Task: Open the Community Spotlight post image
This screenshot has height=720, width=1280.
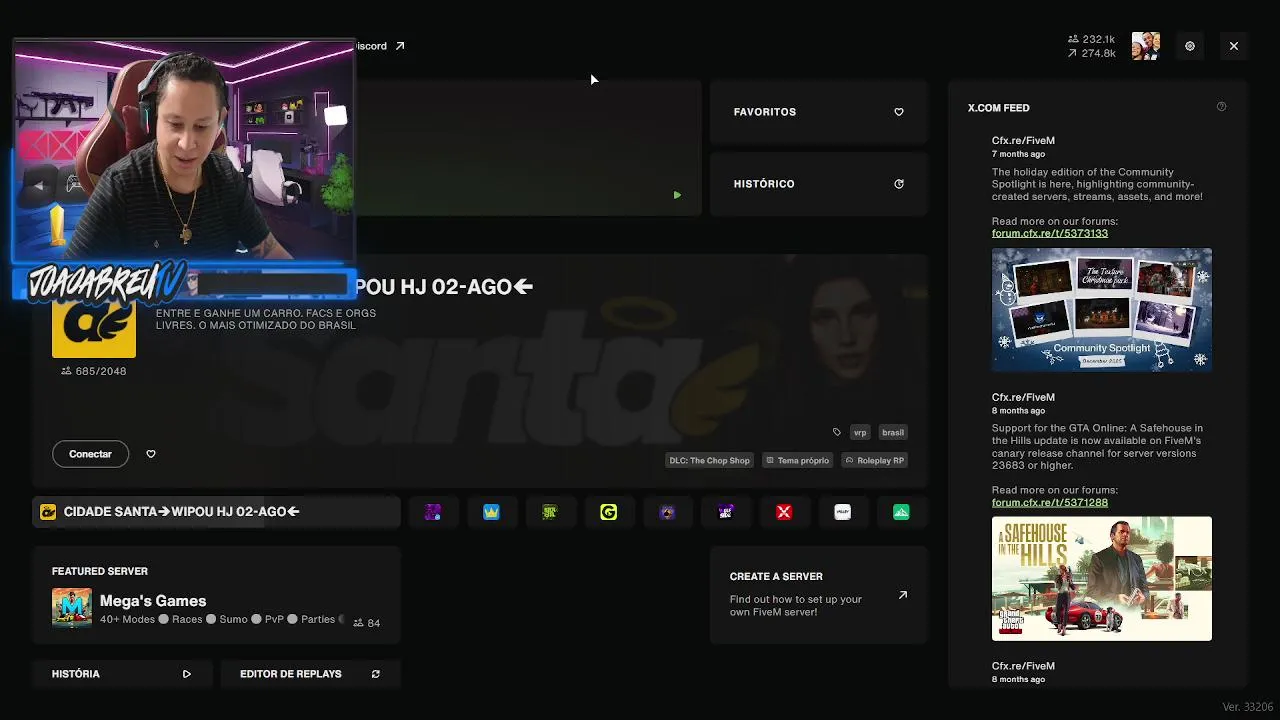Action: 1102,310
